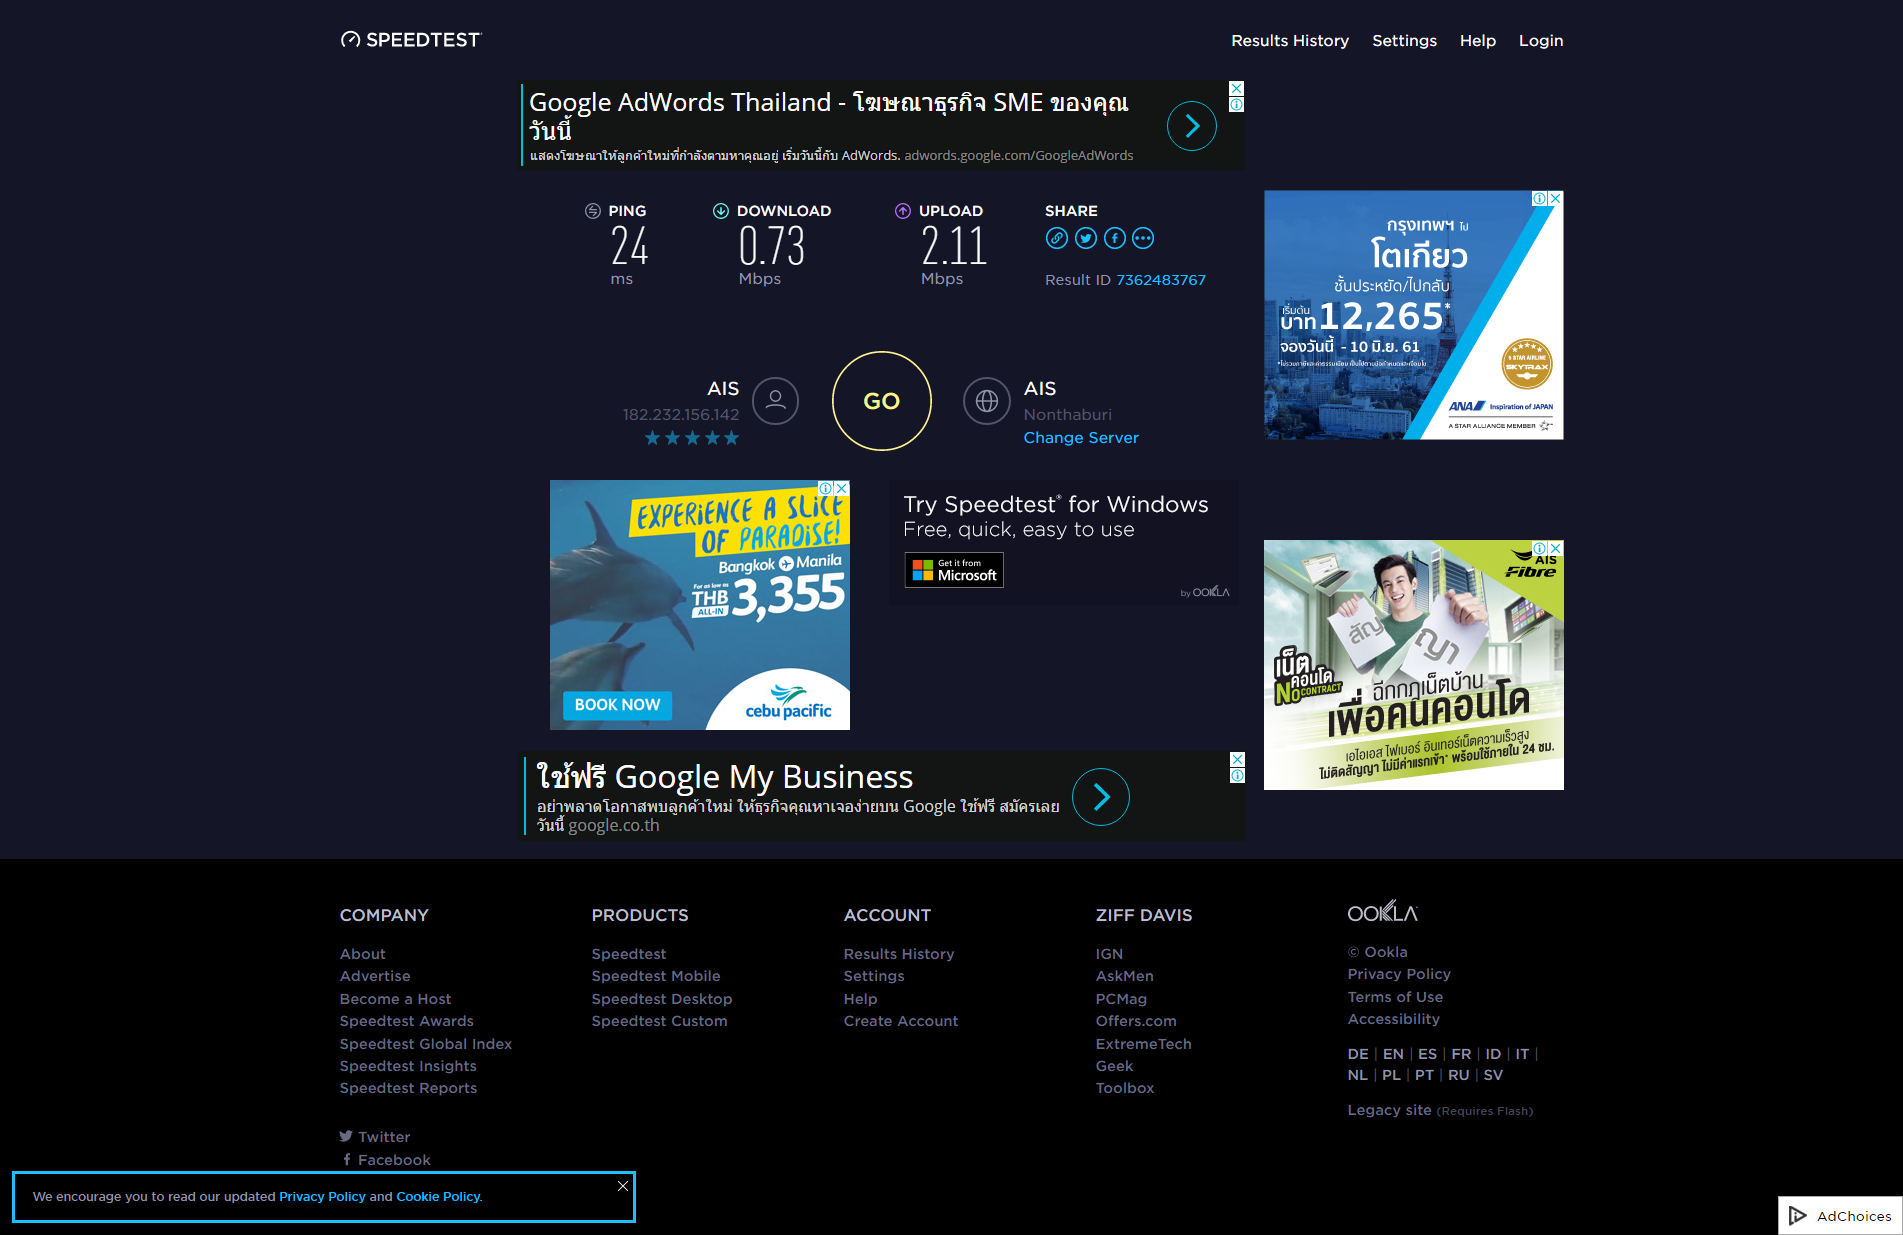Open Advertise link under Company
Viewport: 1903px width, 1235px height.
pyautogui.click(x=375, y=976)
